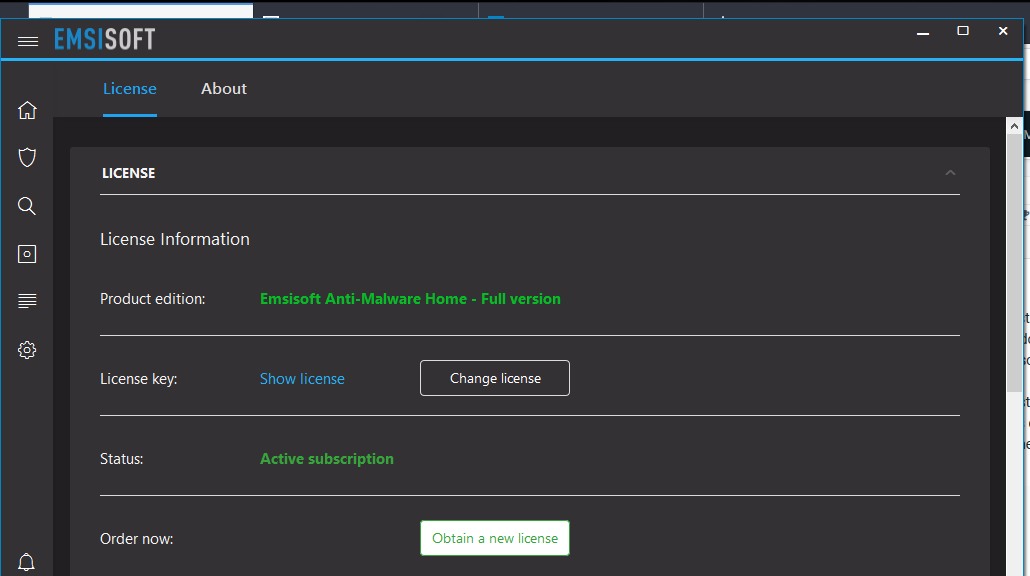Click the Show license link

click(x=302, y=379)
